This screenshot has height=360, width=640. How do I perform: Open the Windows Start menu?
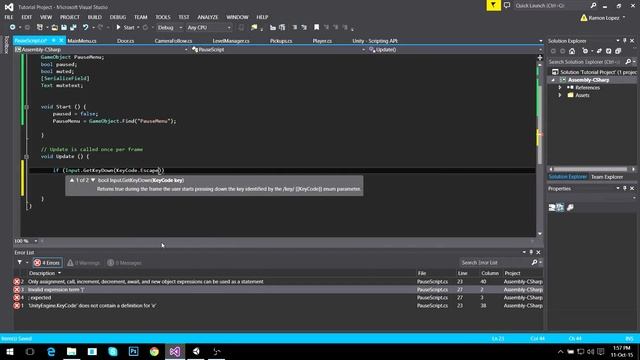9,351
